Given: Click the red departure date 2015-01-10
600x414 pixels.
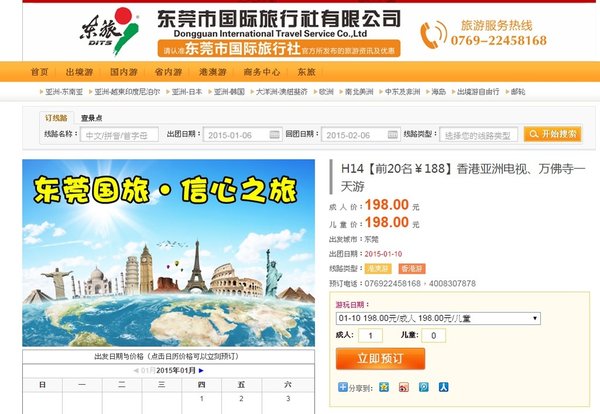Looking at the screenshot, I should [x=383, y=254].
